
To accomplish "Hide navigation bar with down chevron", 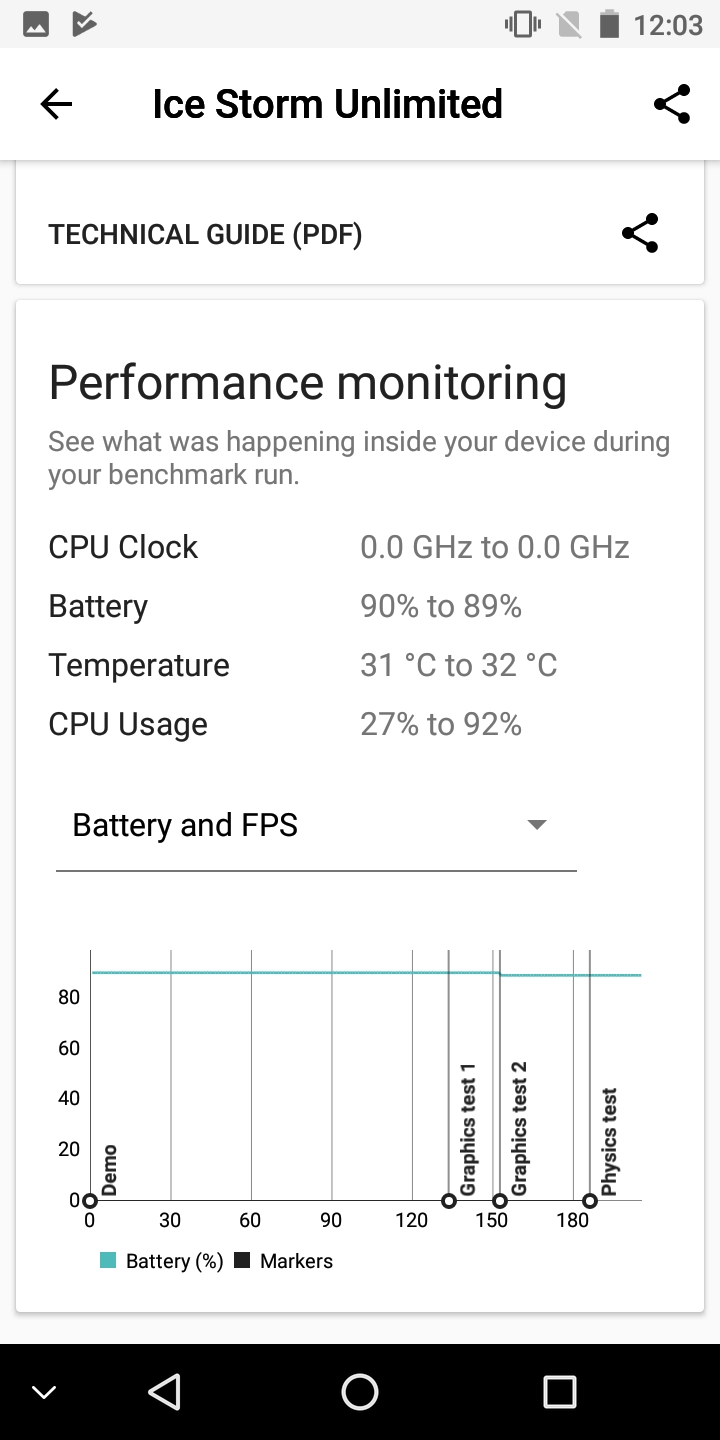I will (x=44, y=1392).
